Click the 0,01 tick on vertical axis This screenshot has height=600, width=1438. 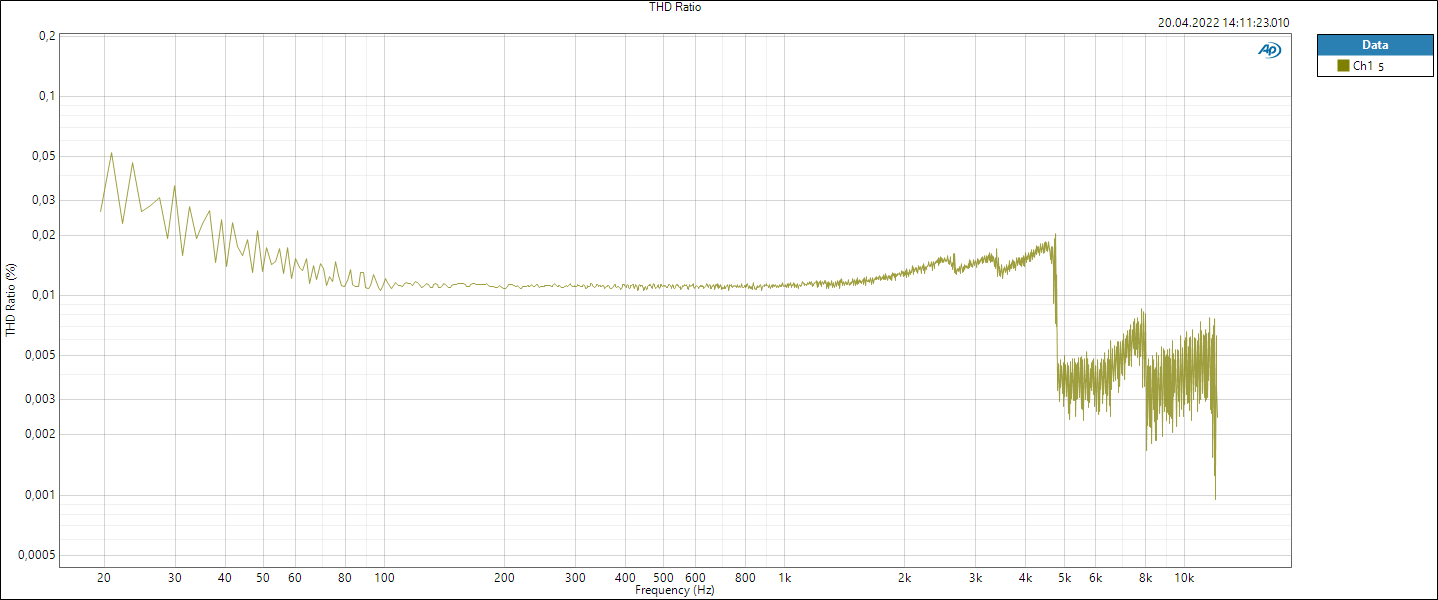point(43,295)
